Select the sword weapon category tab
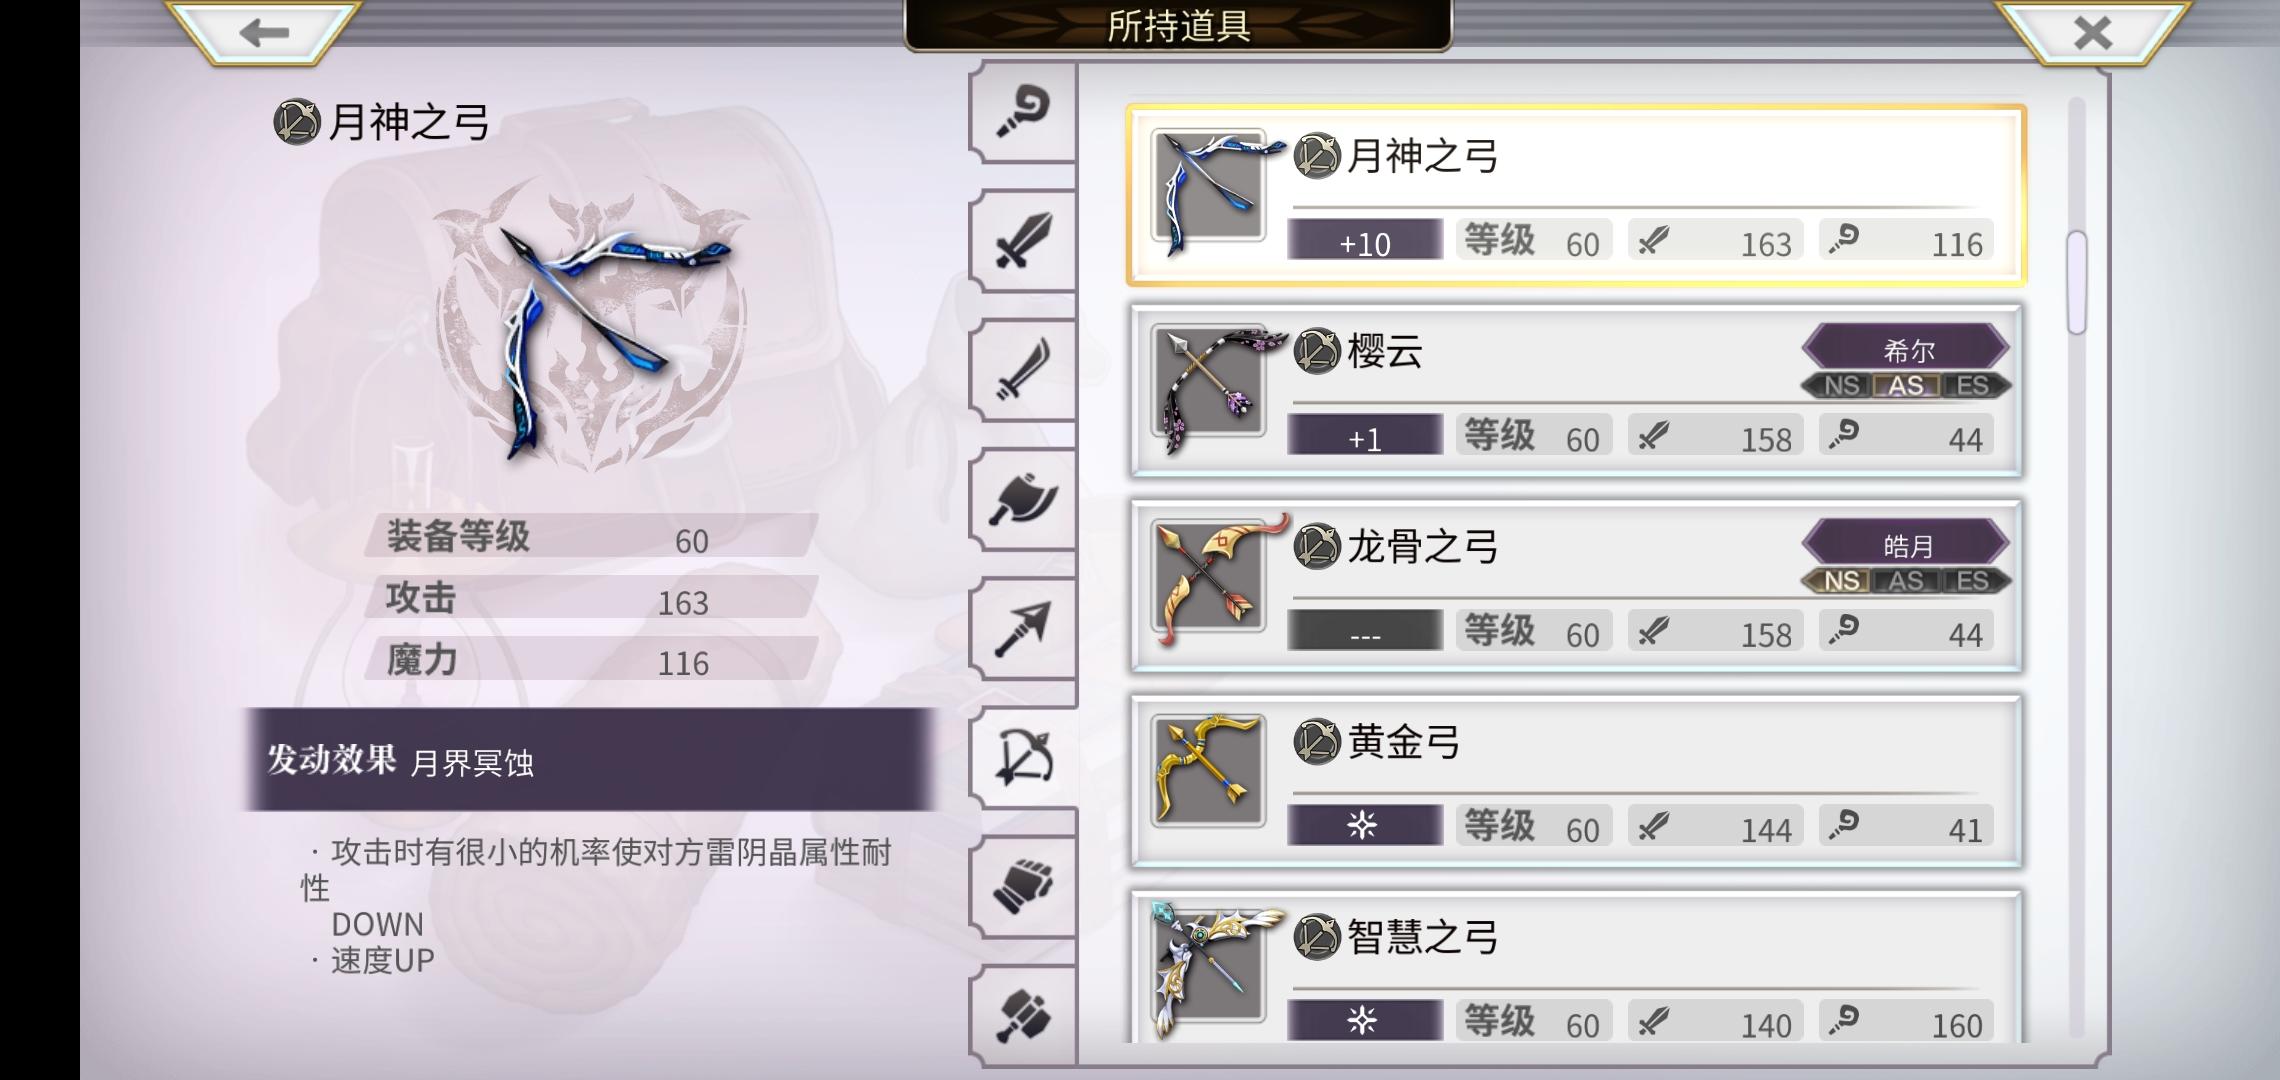The image size is (2280, 1080). (x=1022, y=241)
